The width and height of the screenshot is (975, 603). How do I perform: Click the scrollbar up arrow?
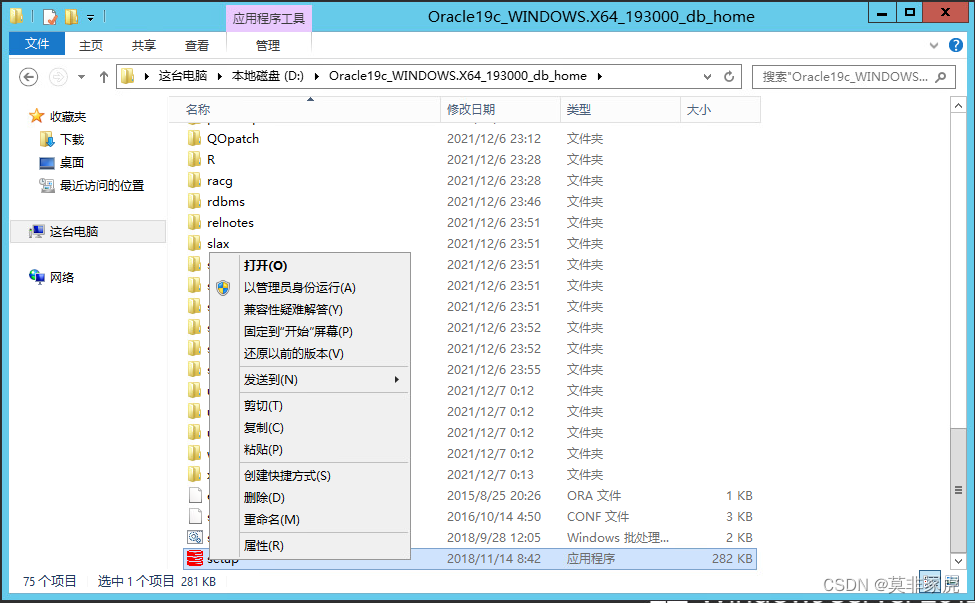(x=958, y=106)
